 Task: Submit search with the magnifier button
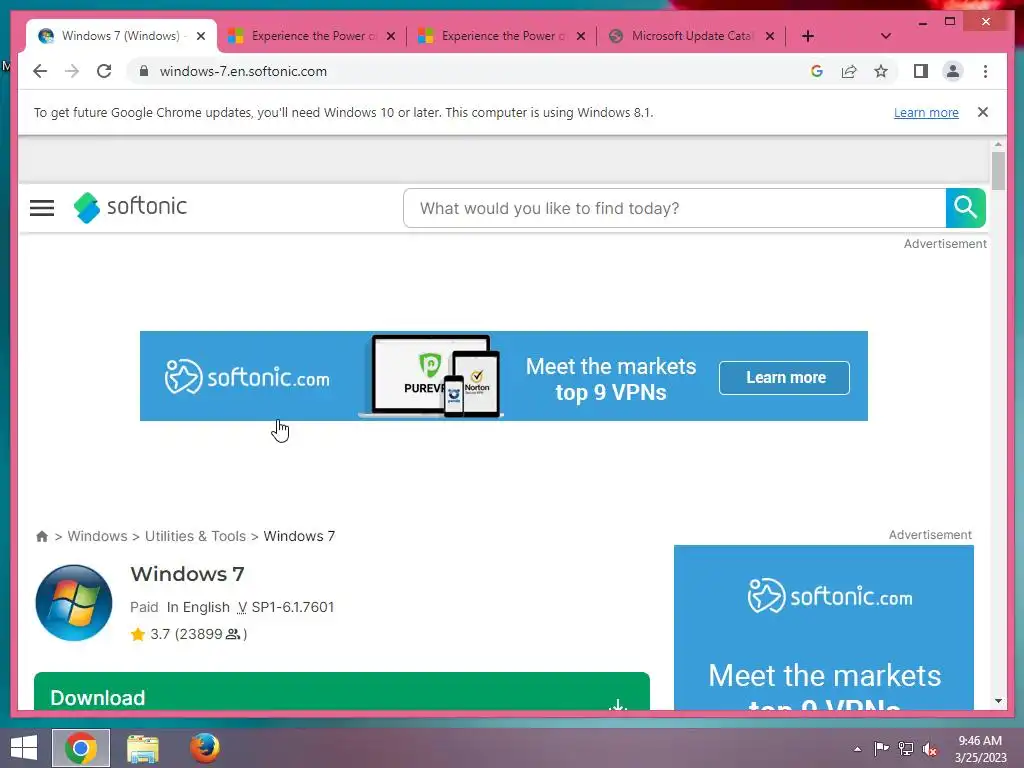point(965,208)
